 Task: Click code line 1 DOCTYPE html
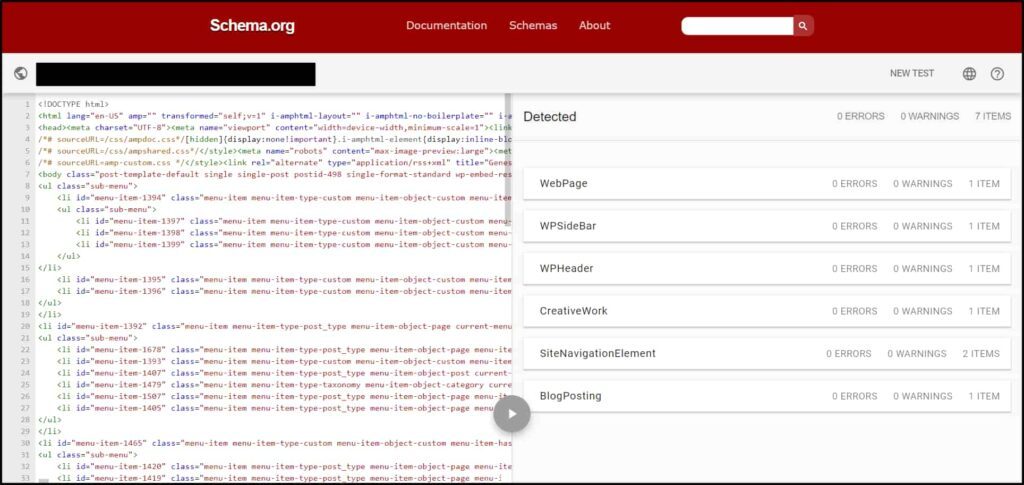coord(73,104)
